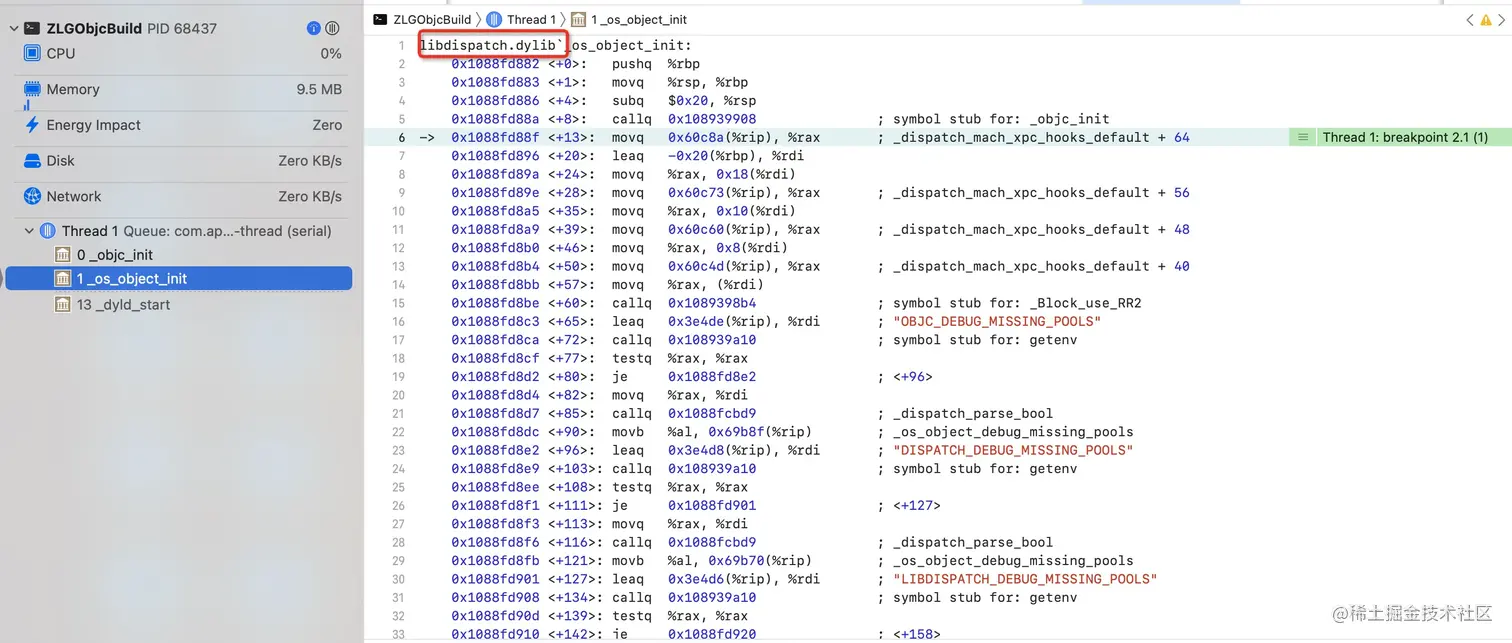Click the CPU value 0%
The width and height of the screenshot is (1512, 643).
[331, 53]
